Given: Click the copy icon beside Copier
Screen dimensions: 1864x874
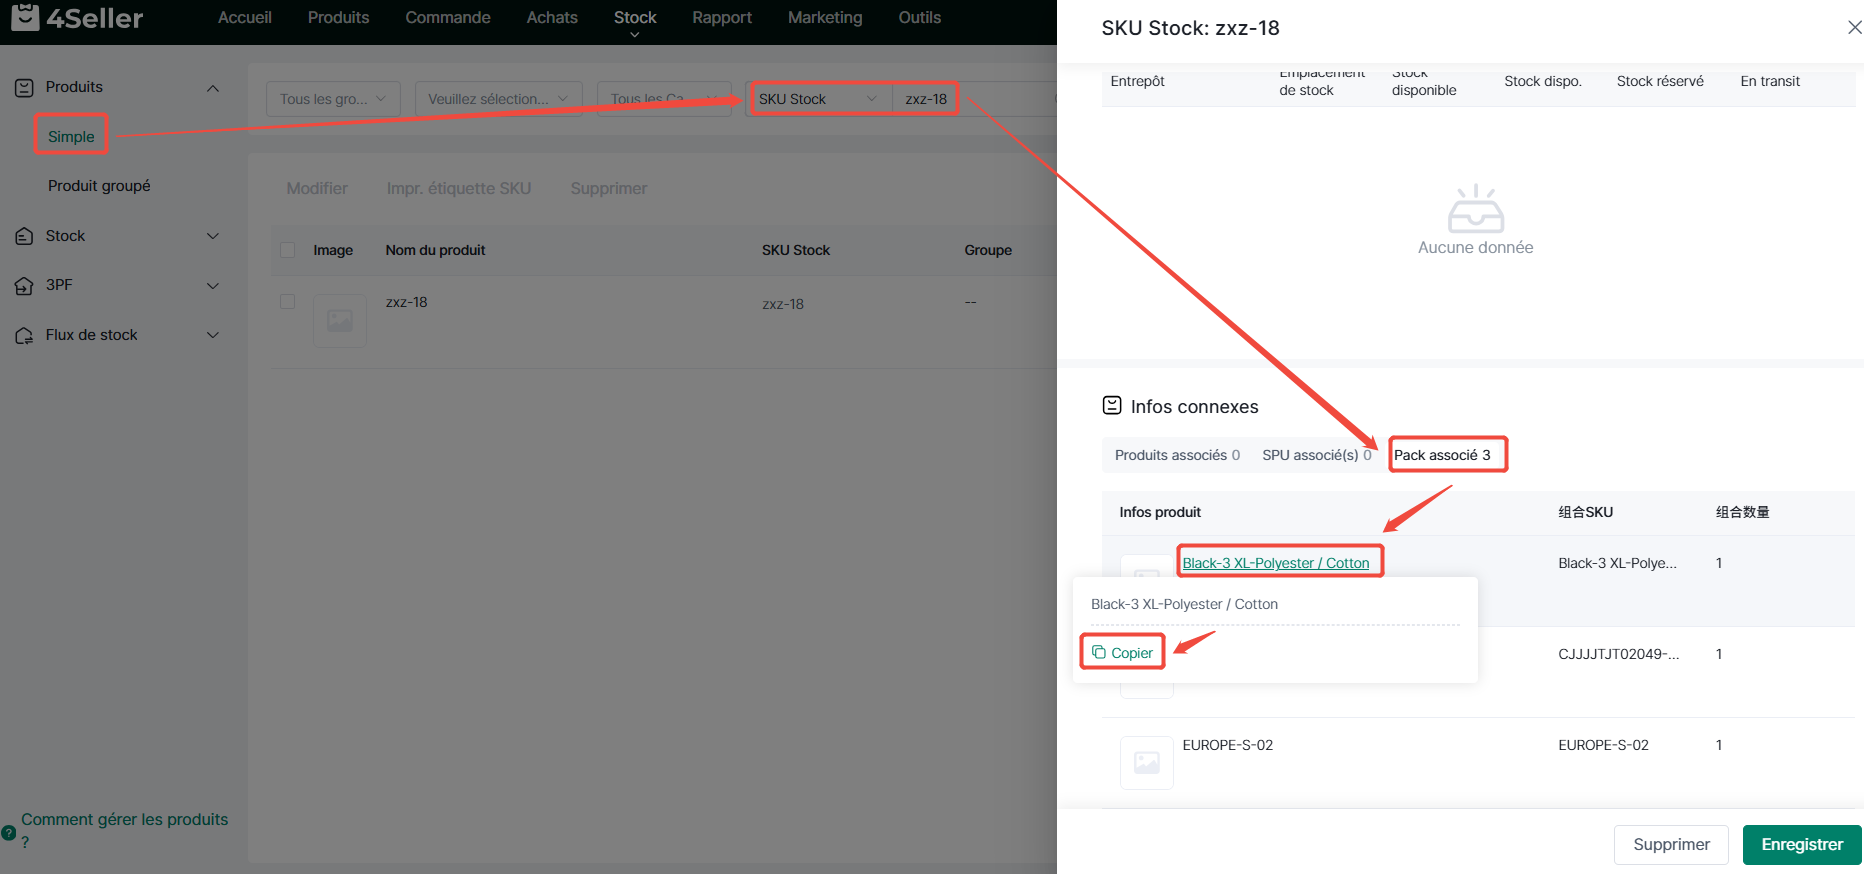Looking at the screenshot, I should 1099,652.
